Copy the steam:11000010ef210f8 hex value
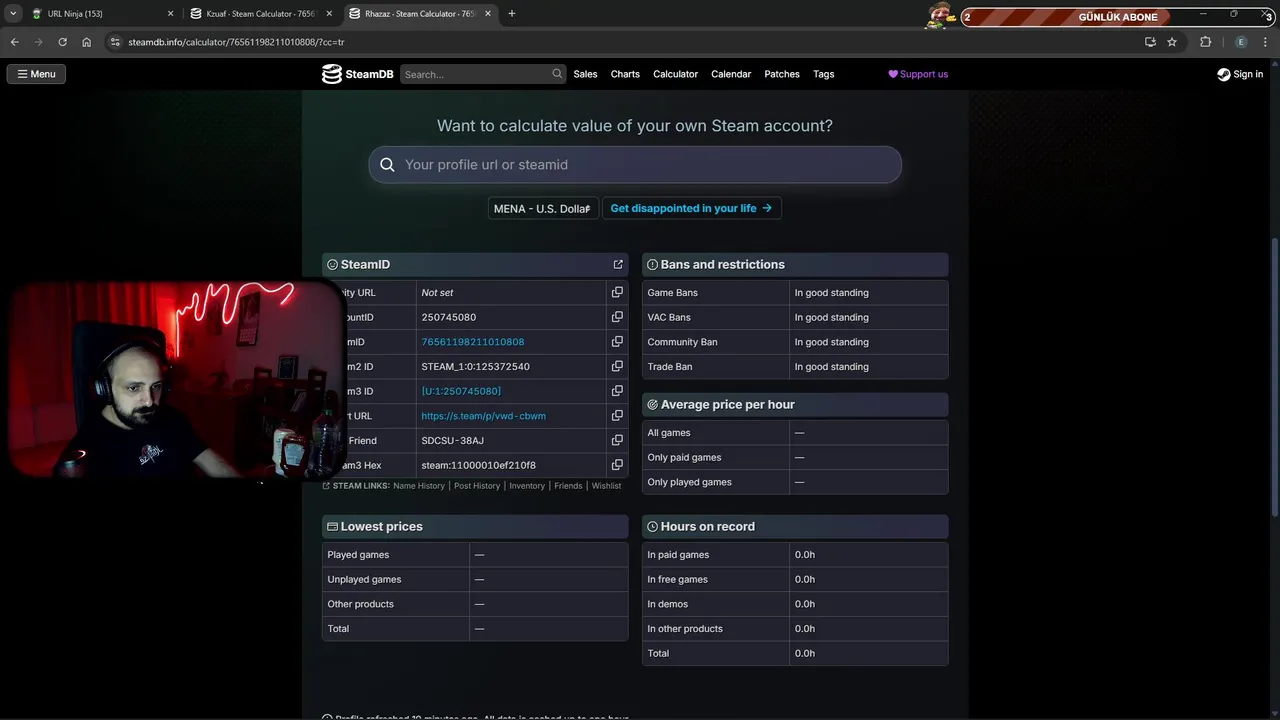The image size is (1280, 720). tap(617, 465)
